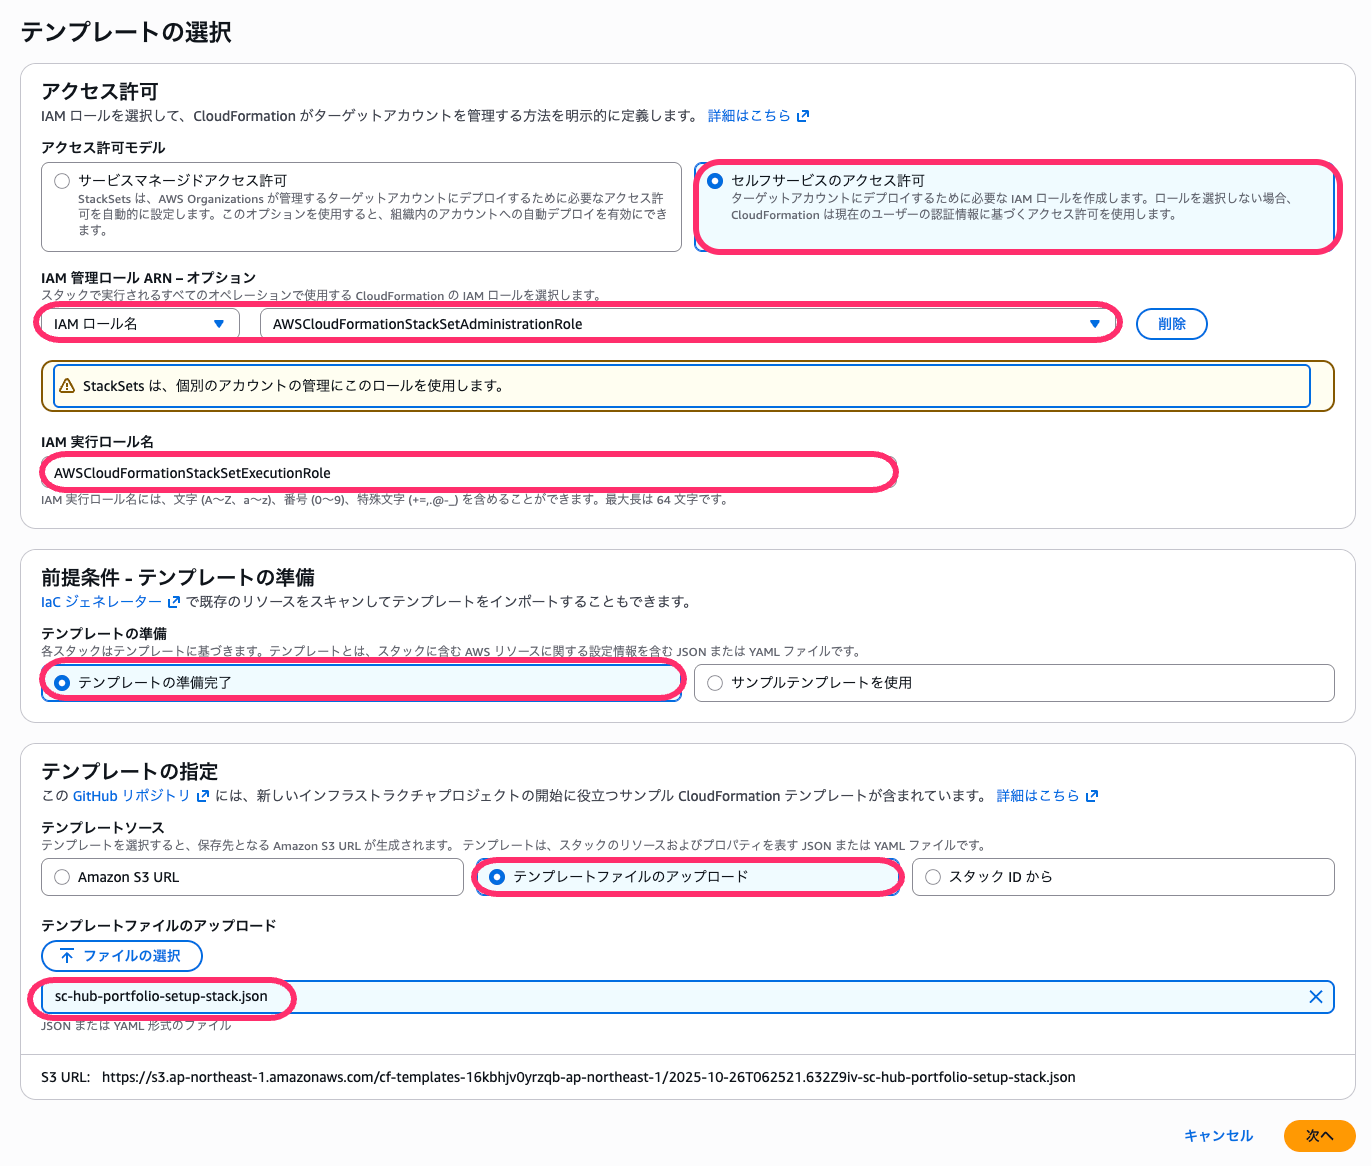Open the IaC ジェネレーター link
The width and height of the screenshot is (1372, 1166).
[97, 602]
